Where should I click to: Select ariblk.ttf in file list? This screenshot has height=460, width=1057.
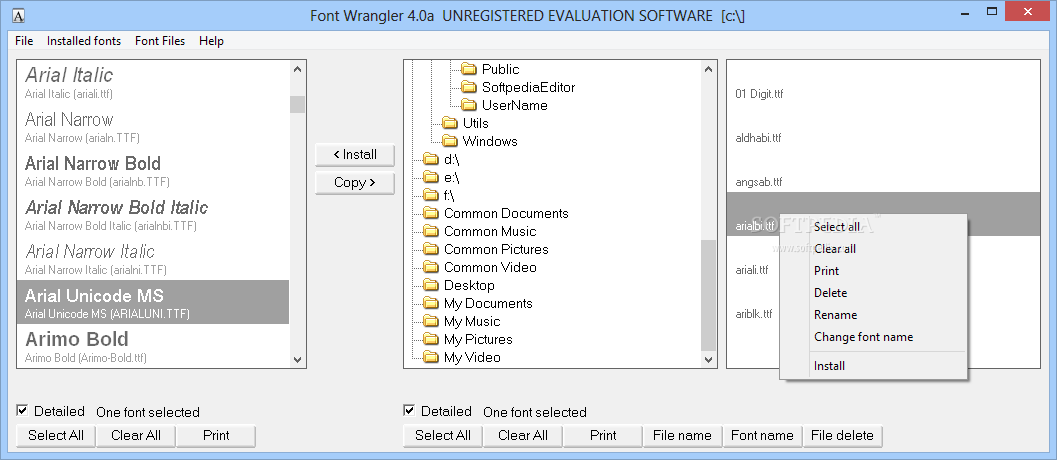click(x=754, y=314)
